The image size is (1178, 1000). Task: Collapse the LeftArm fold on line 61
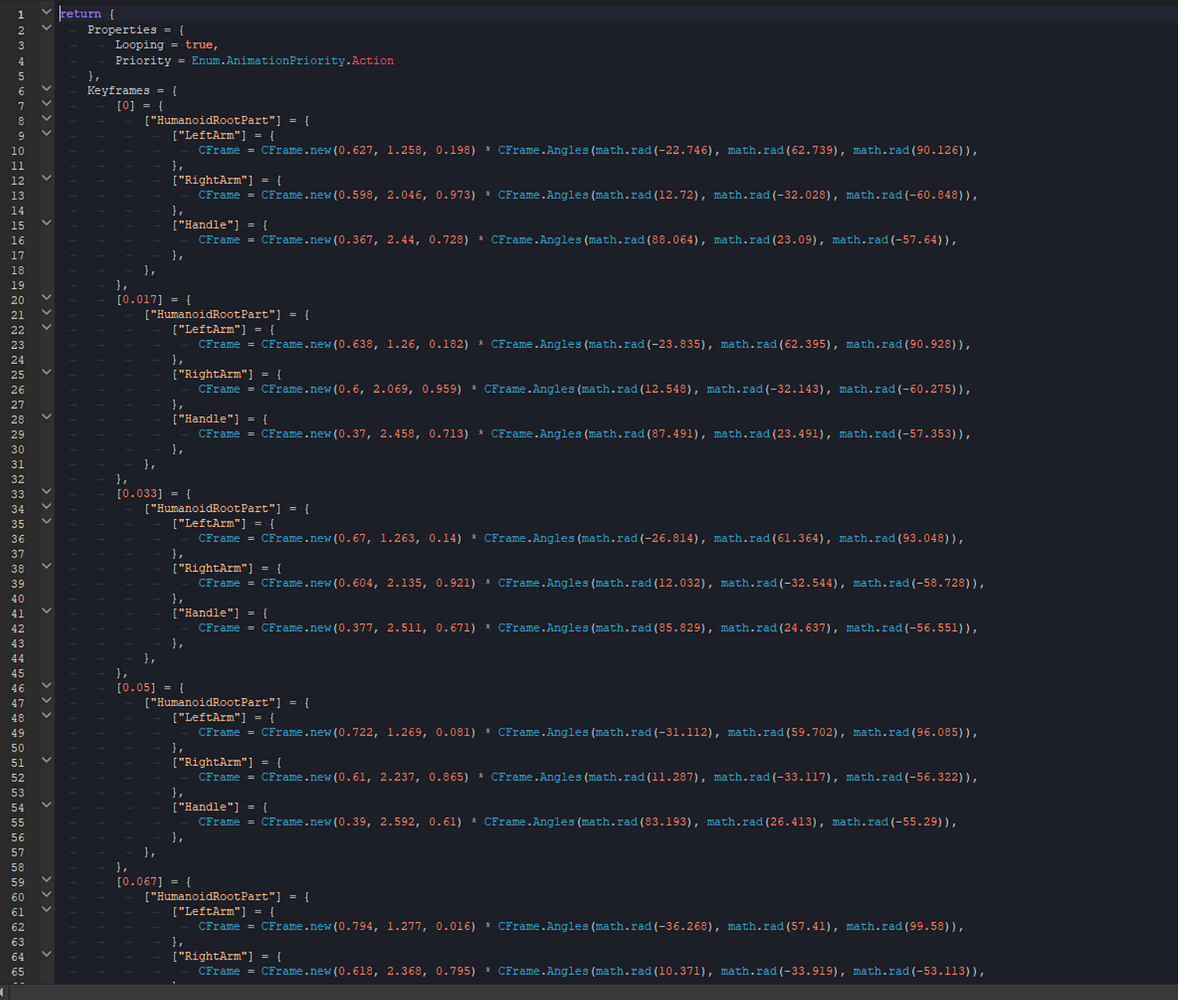(x=46, y=910)
